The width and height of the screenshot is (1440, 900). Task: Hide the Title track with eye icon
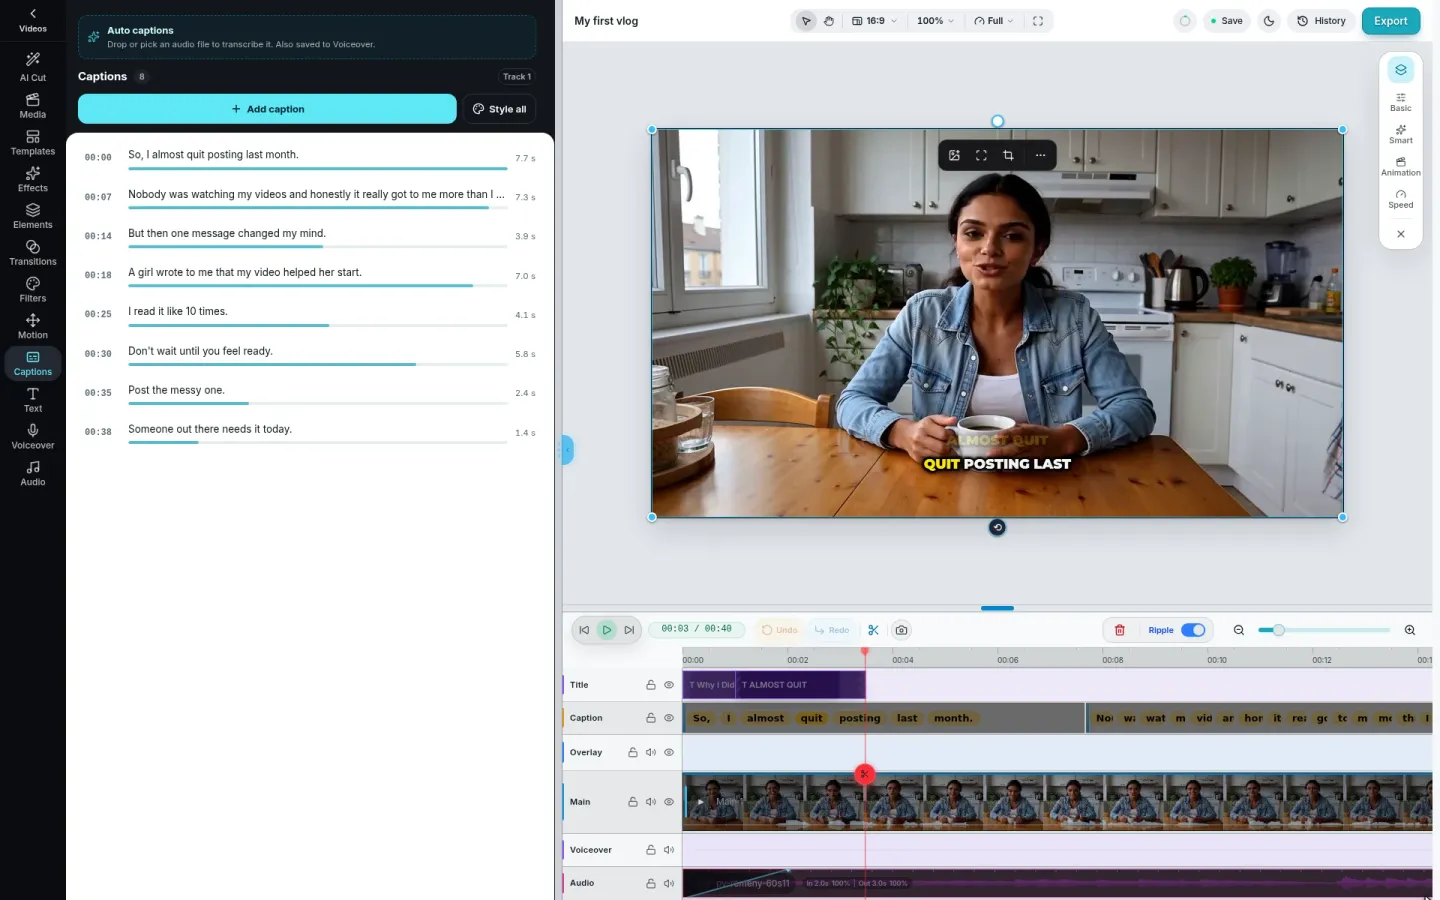point(669,685)
